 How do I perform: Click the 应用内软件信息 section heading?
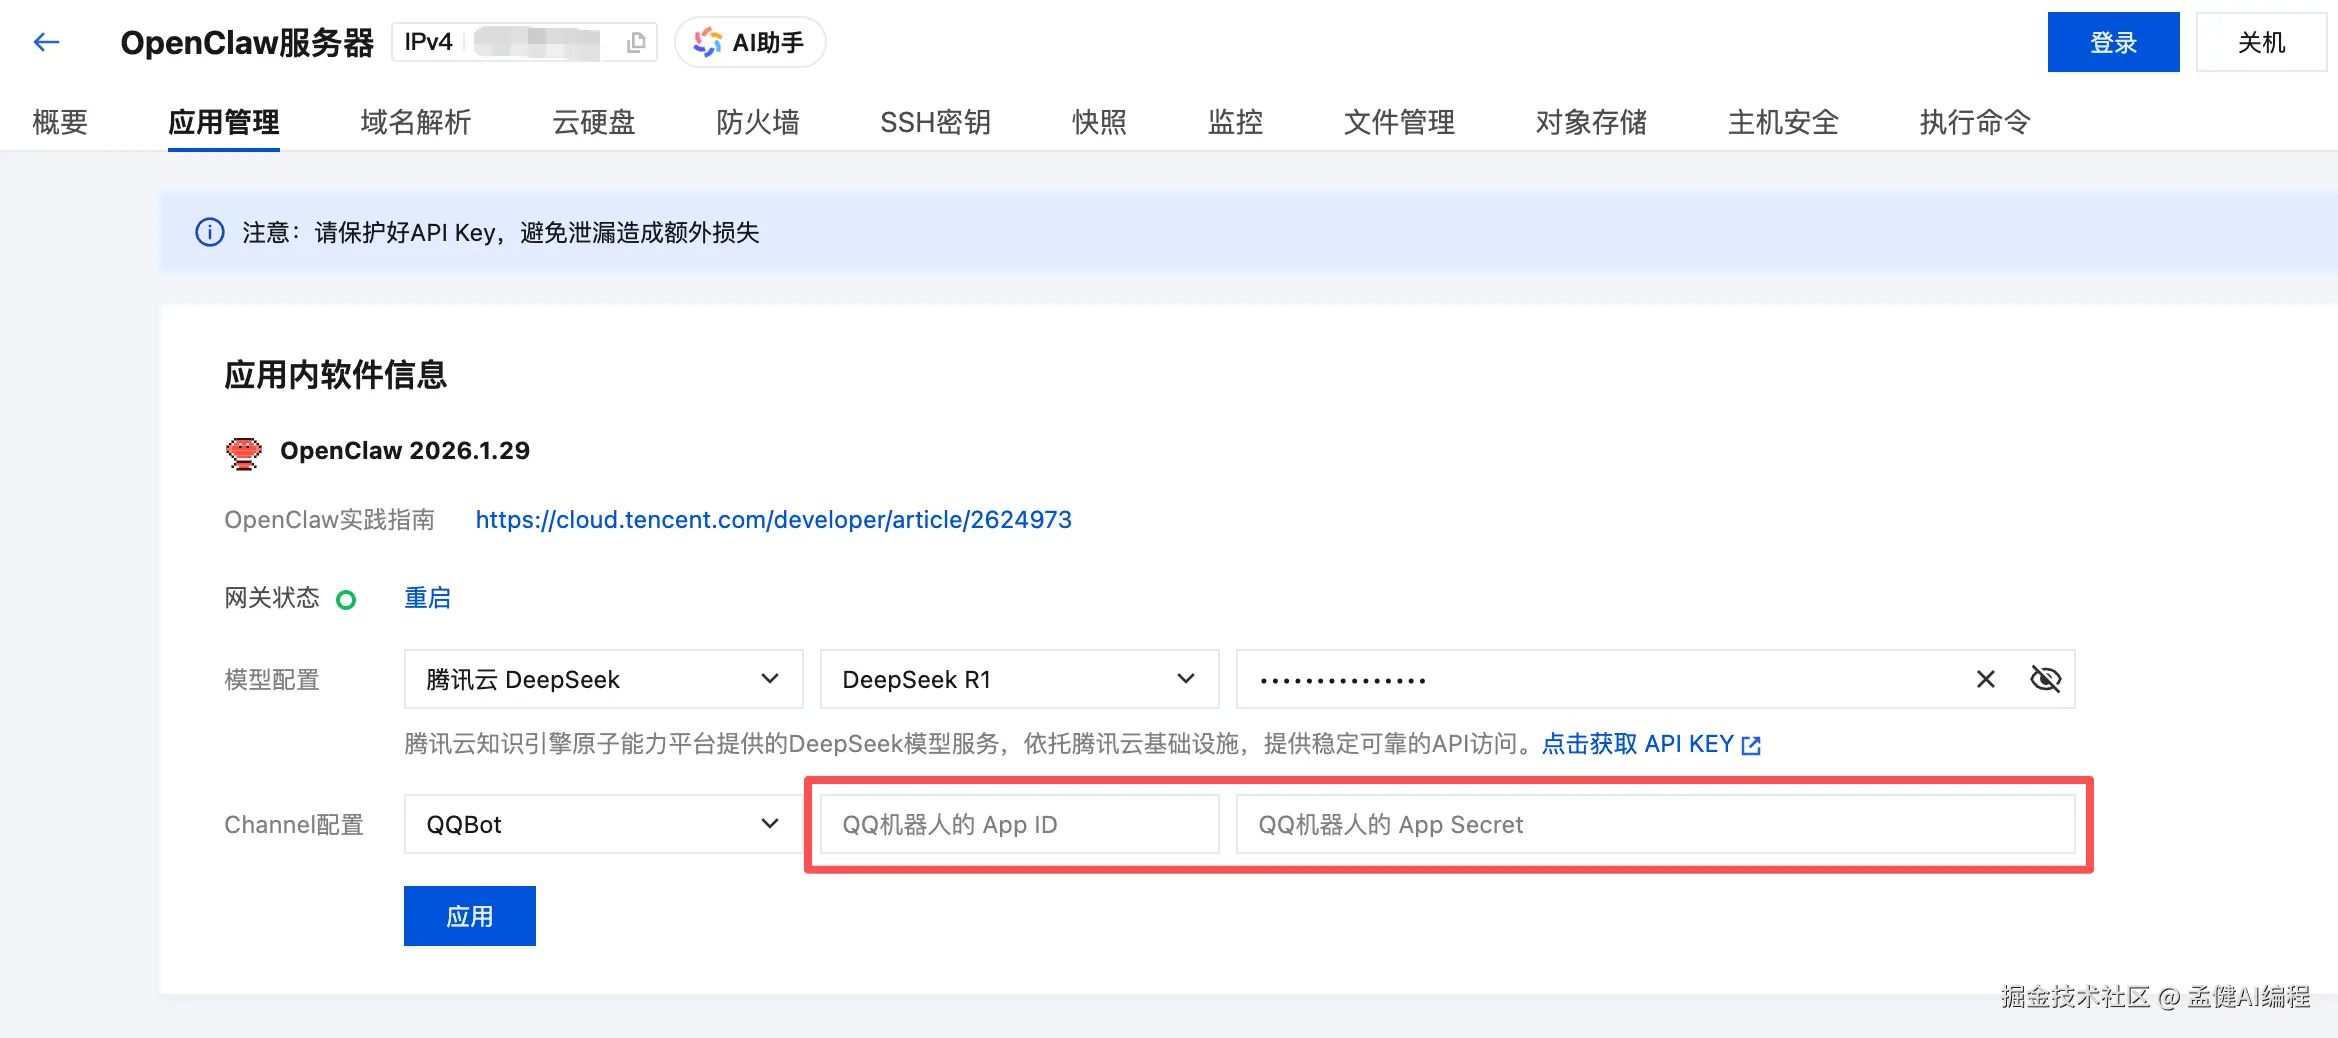(x=335, y=375)
